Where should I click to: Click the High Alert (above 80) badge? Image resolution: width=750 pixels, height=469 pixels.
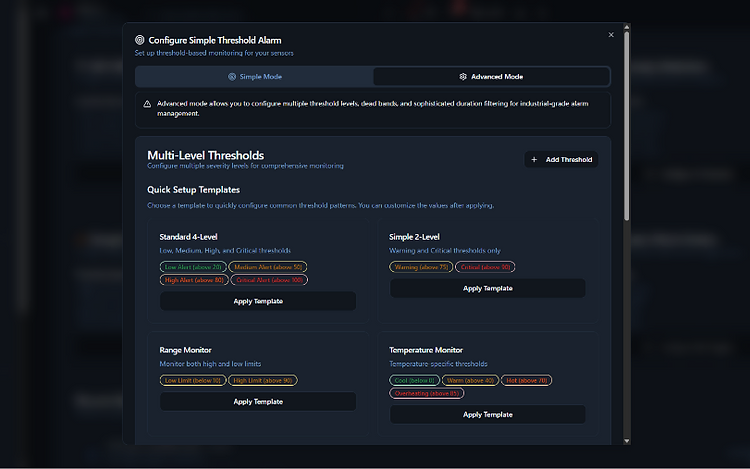[x=194, y=280]
